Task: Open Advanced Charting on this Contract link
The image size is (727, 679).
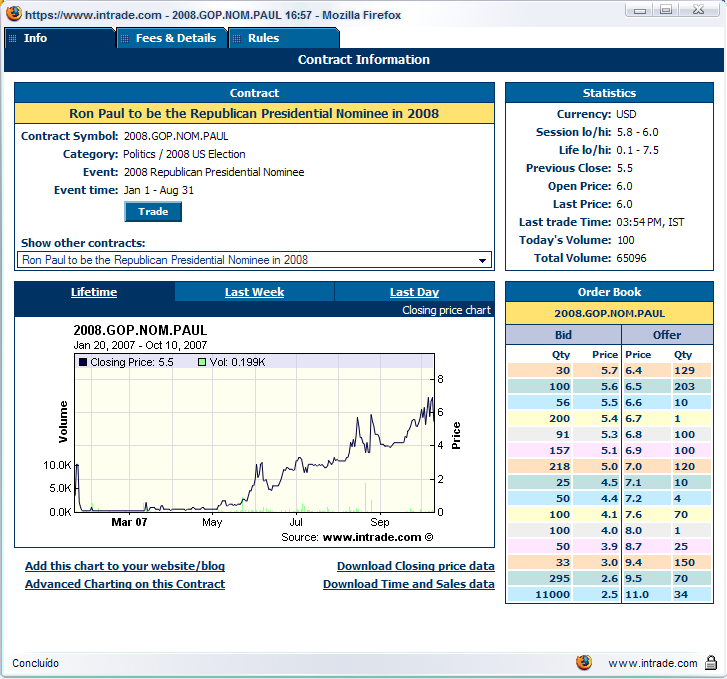Action: [125, 584]
